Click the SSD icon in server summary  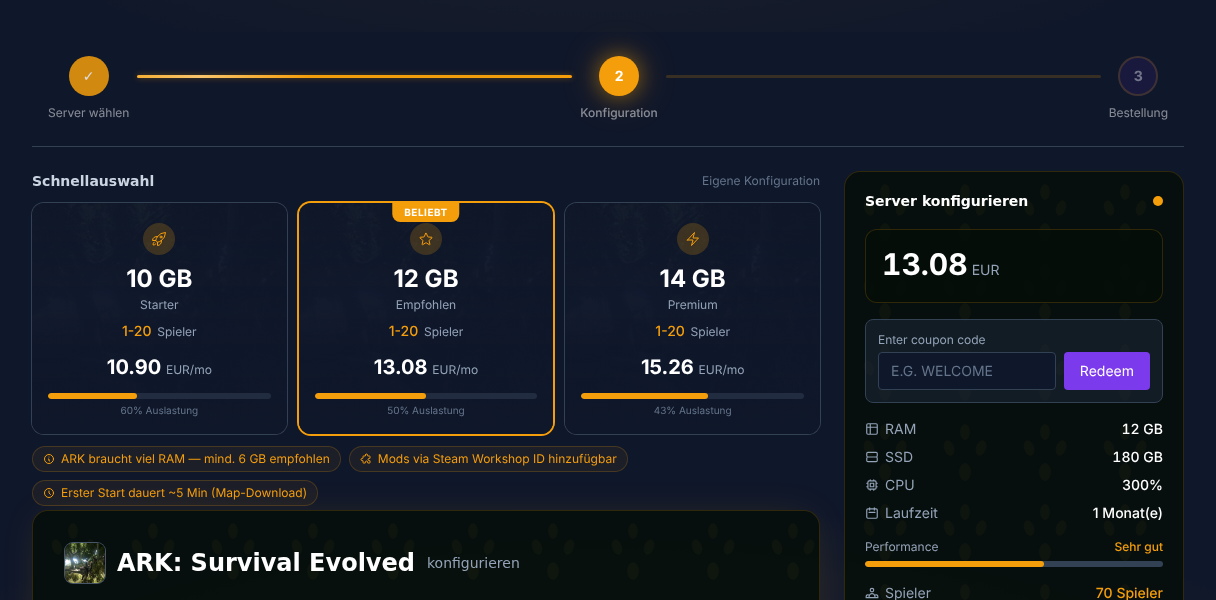pyautogui.click(x=872, y=457)
